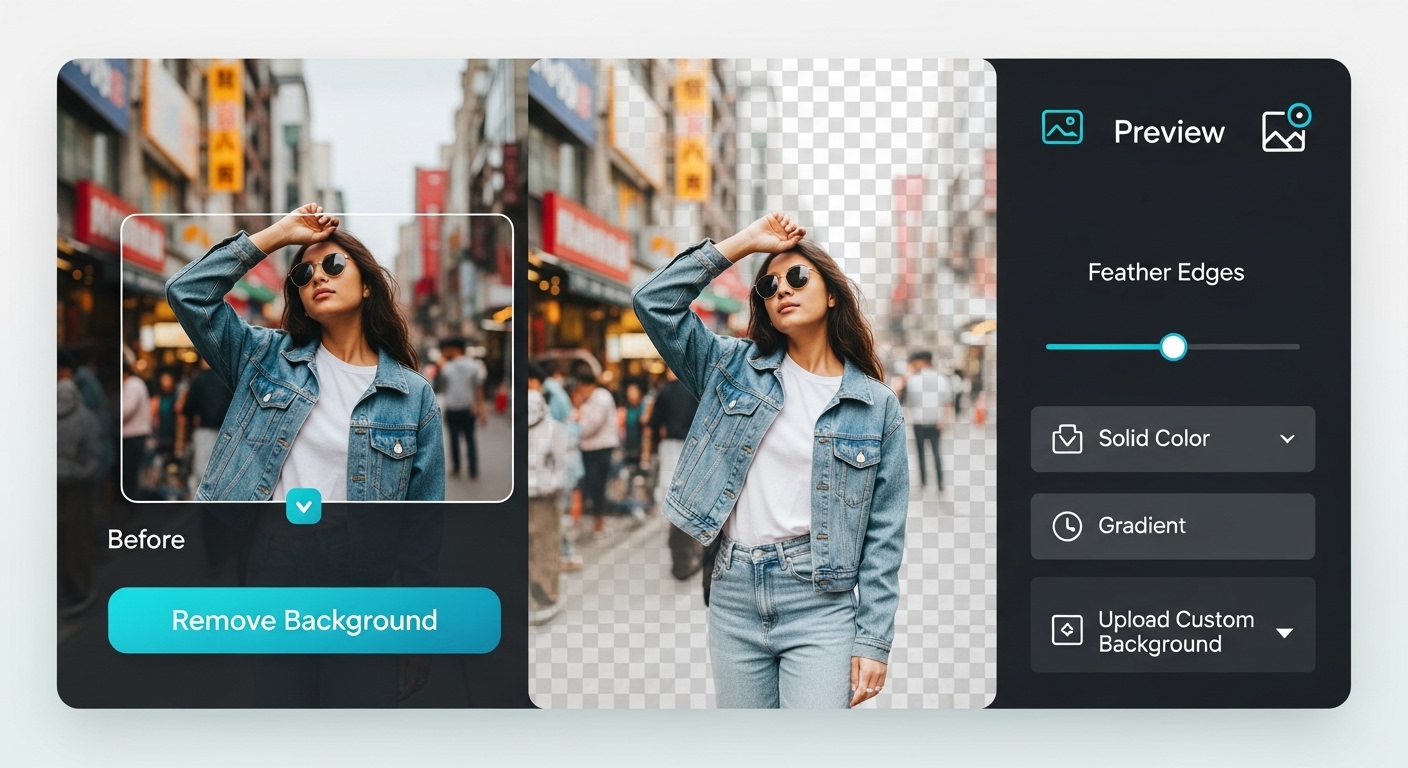Screen dimensions: 1408x768
Task: Expand the Solid Color dropdown arrow
Action: (1287, 439)
